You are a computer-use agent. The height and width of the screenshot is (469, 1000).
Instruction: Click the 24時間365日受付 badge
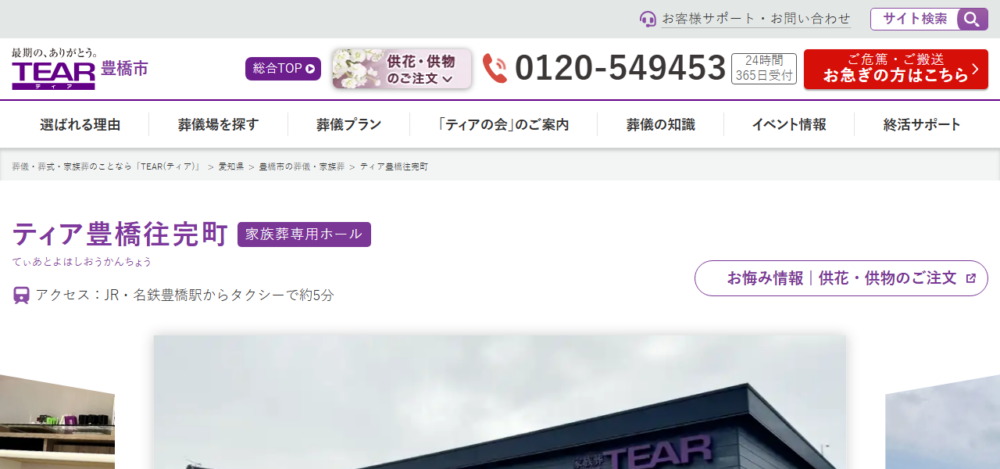point(763,68)
